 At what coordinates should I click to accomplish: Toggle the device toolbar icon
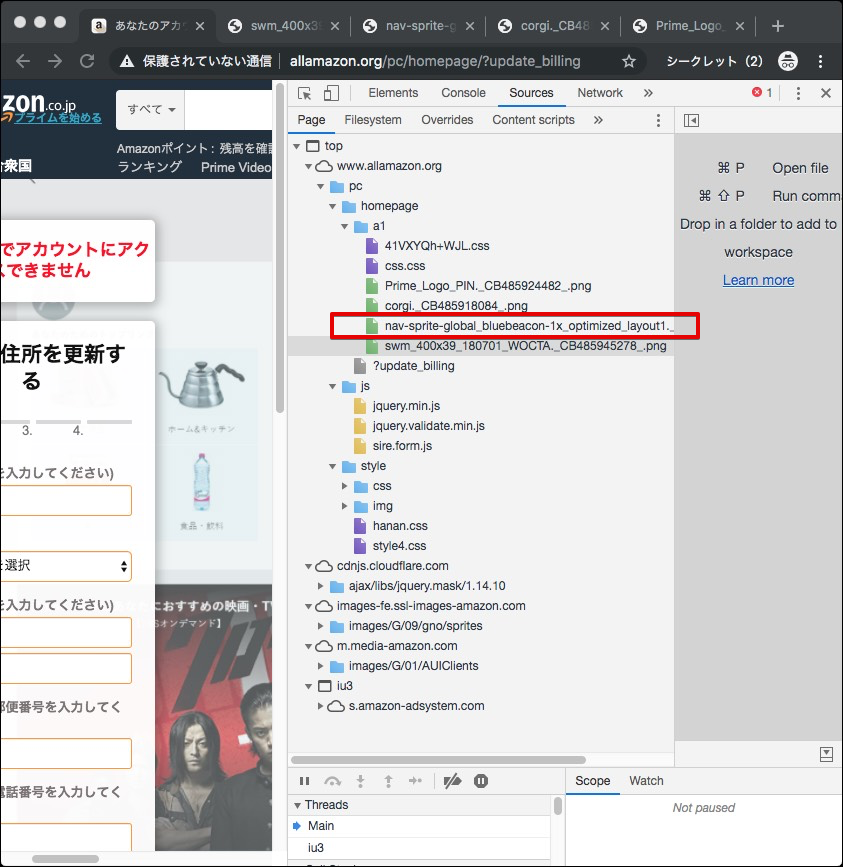click(330, 93)
